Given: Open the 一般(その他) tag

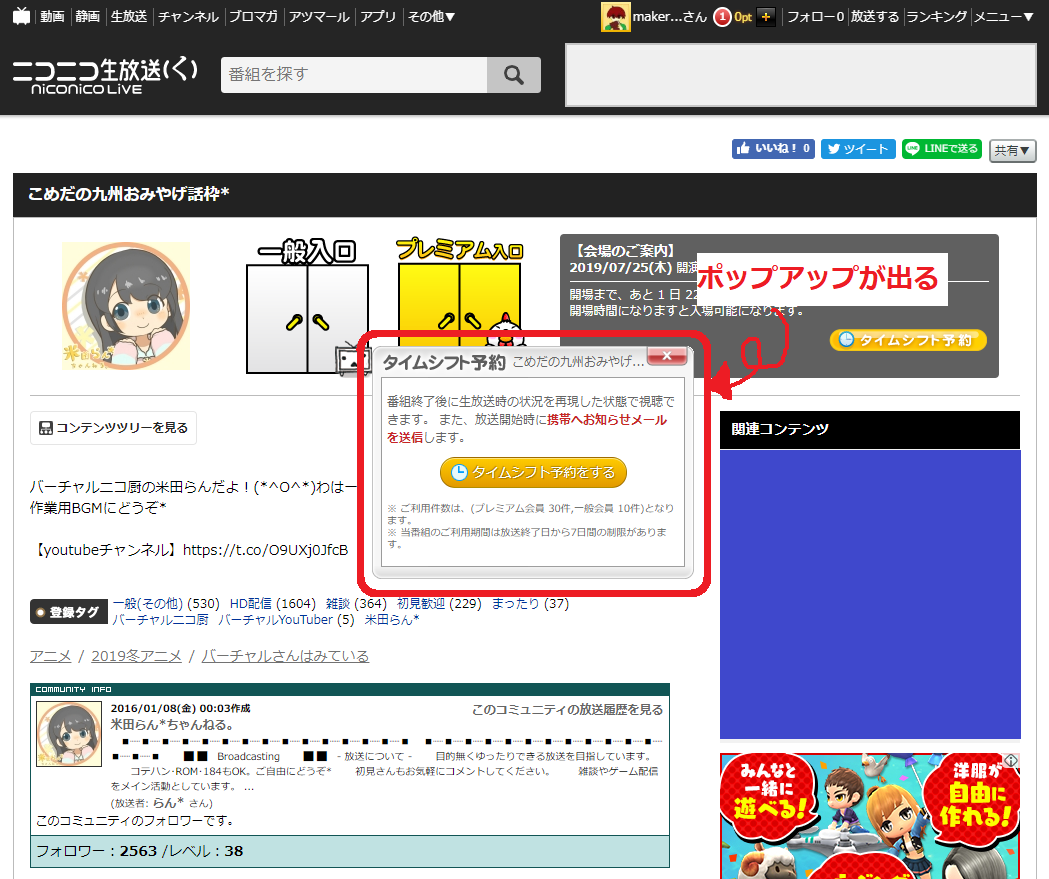Looking at the screenshot, I should (x=147, y=603).
